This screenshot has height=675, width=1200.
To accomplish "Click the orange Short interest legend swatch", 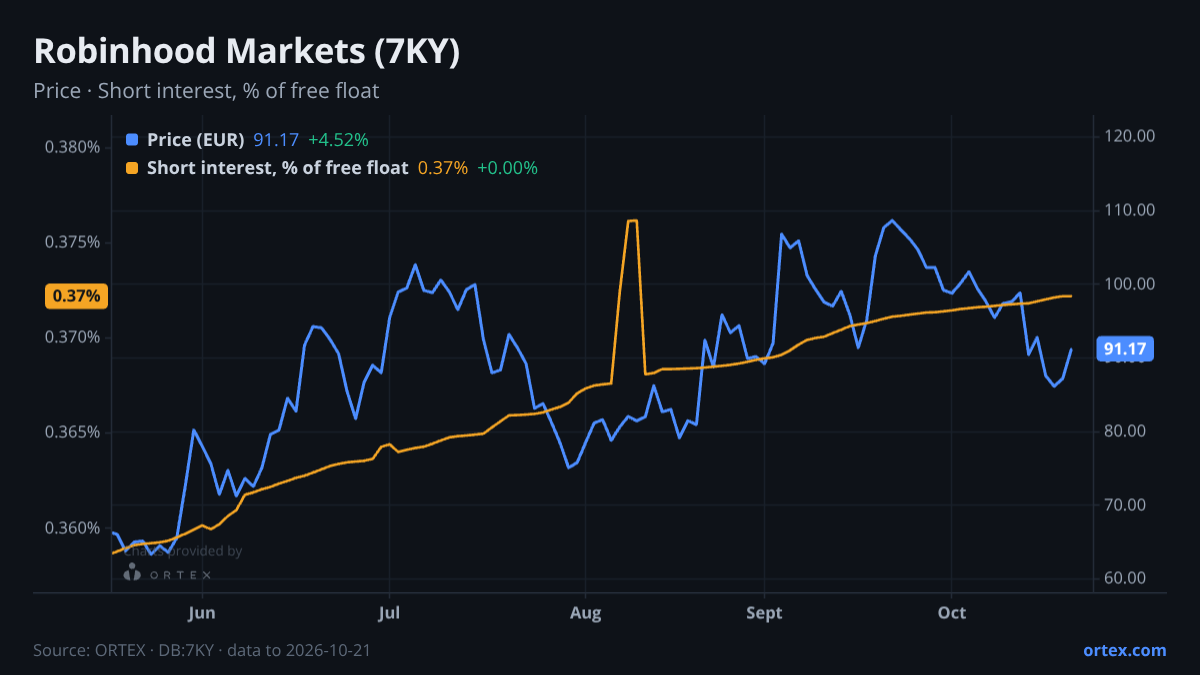I will click(132, 168).
